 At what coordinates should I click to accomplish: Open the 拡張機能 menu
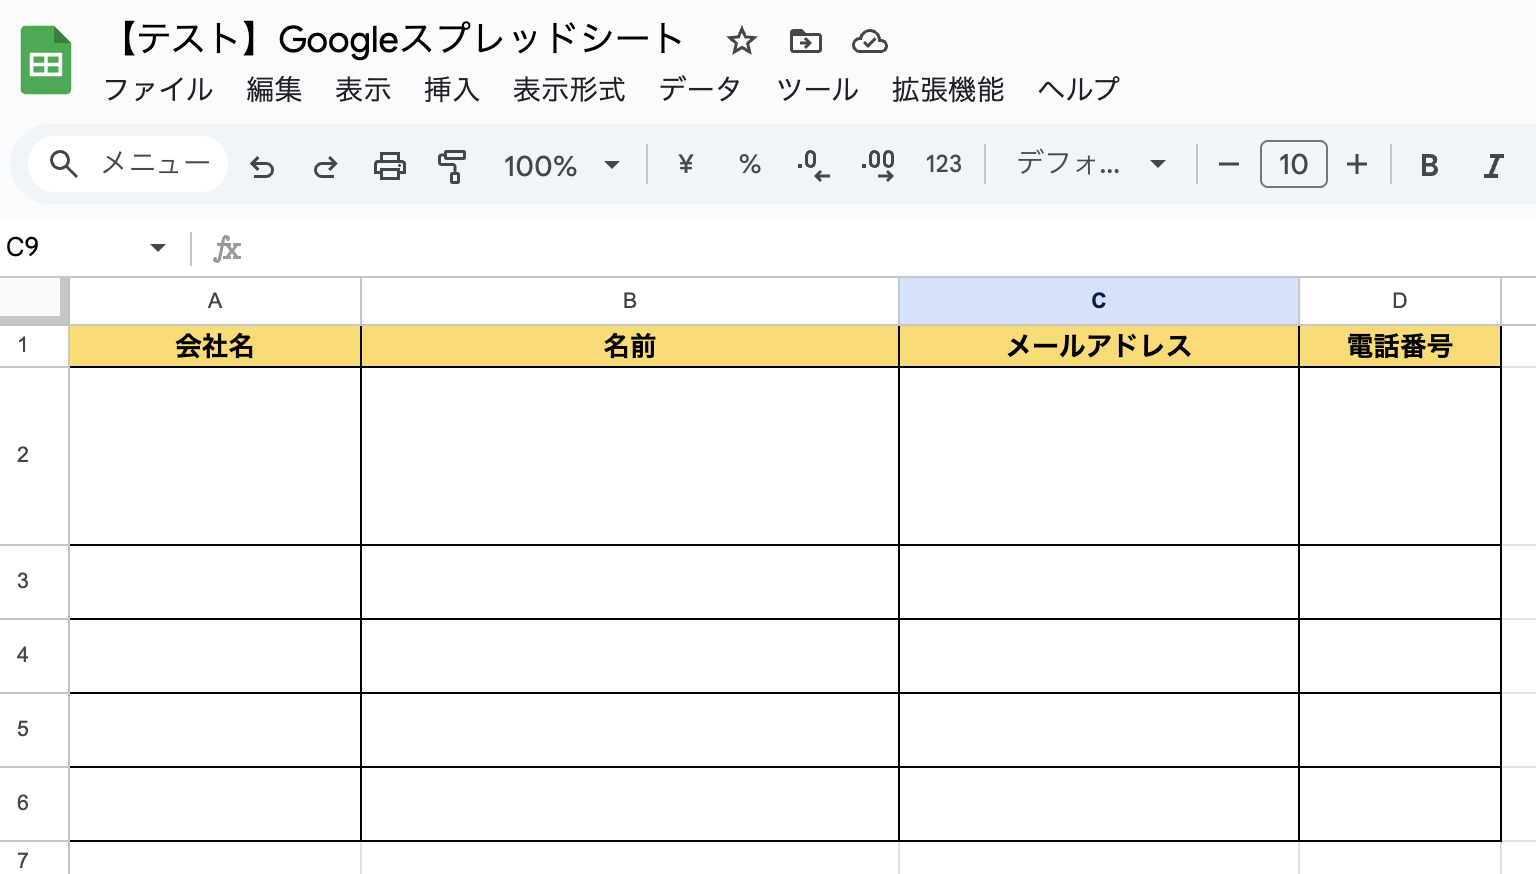948,90
